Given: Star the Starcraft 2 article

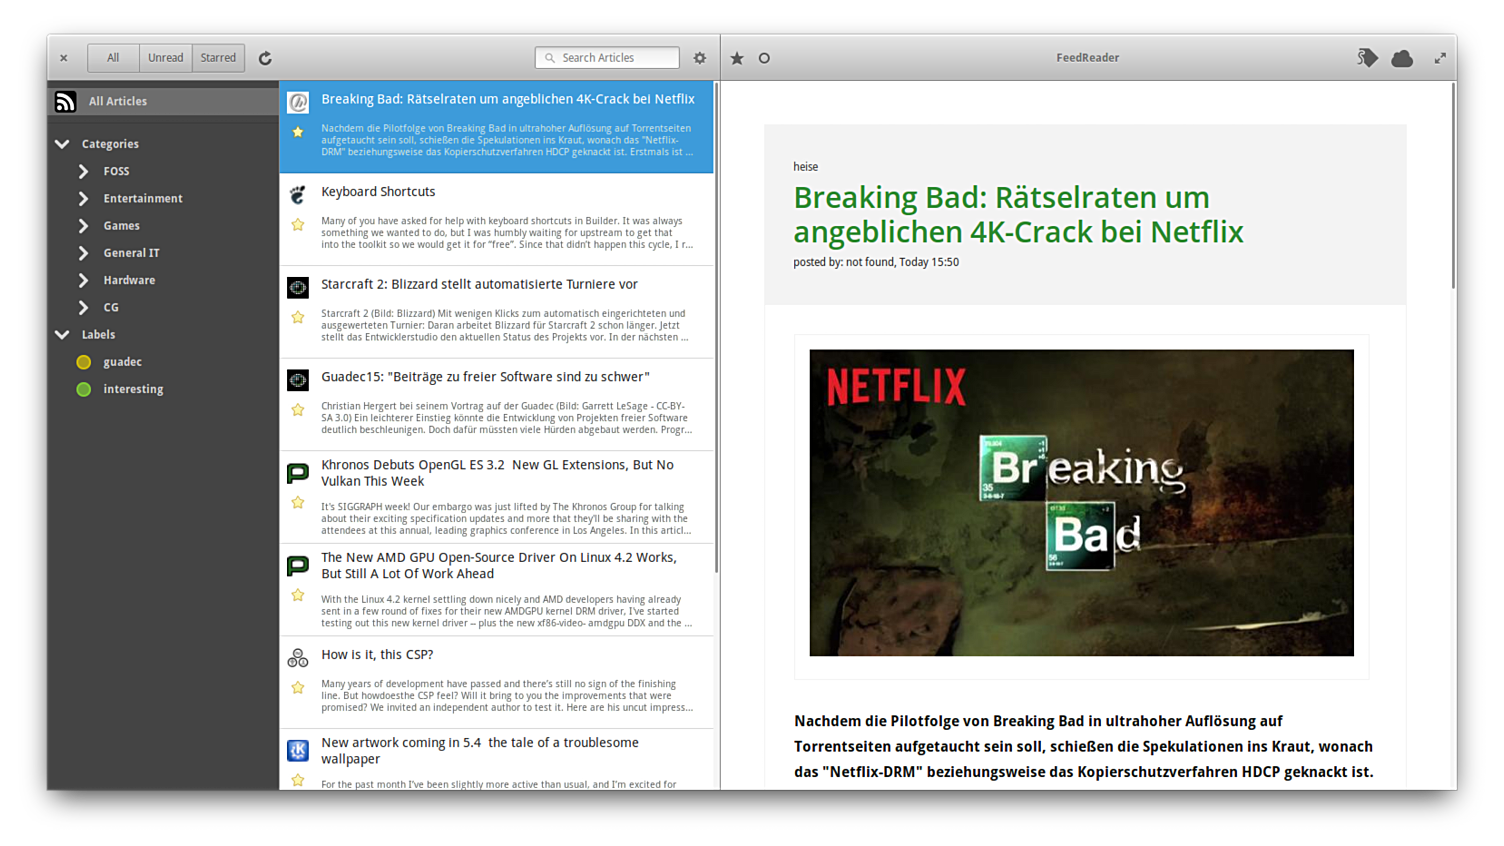Looking at the screenshot, I should coord(298,318).
